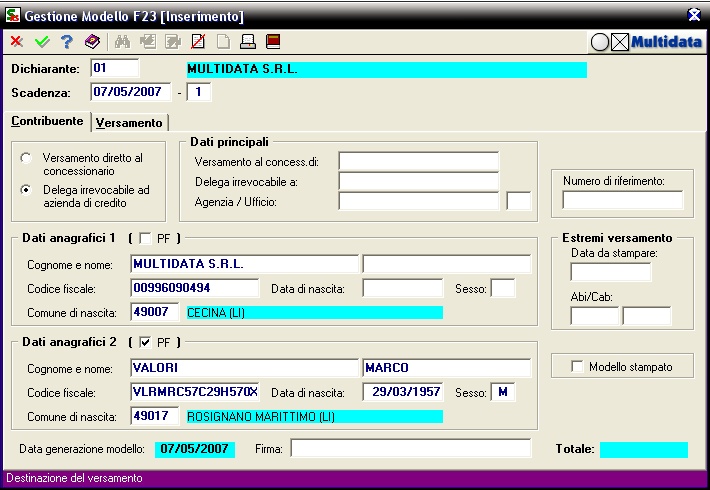Click the crossed box icon beside Multidata
This screenshot has height=490, width=710.
tap(620, 43)
